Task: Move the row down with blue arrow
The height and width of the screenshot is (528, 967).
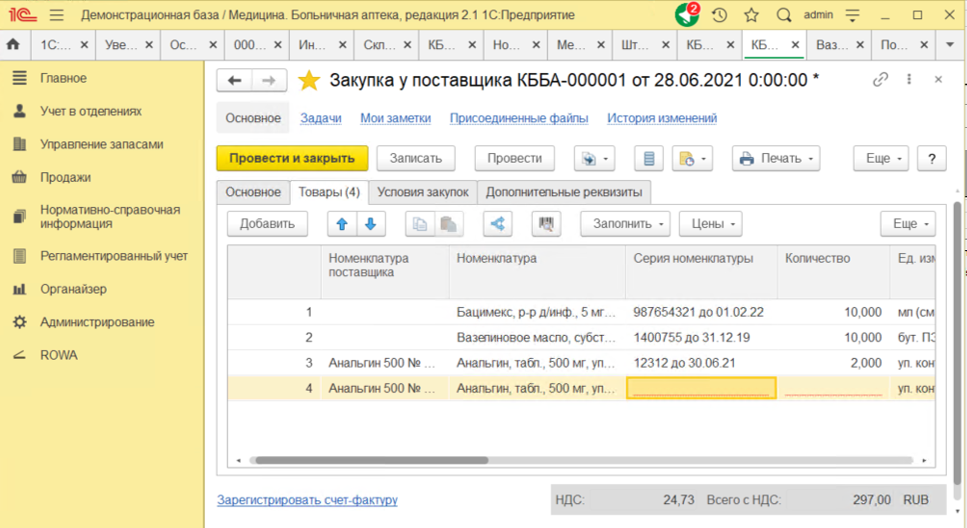Action: point(370,224)
